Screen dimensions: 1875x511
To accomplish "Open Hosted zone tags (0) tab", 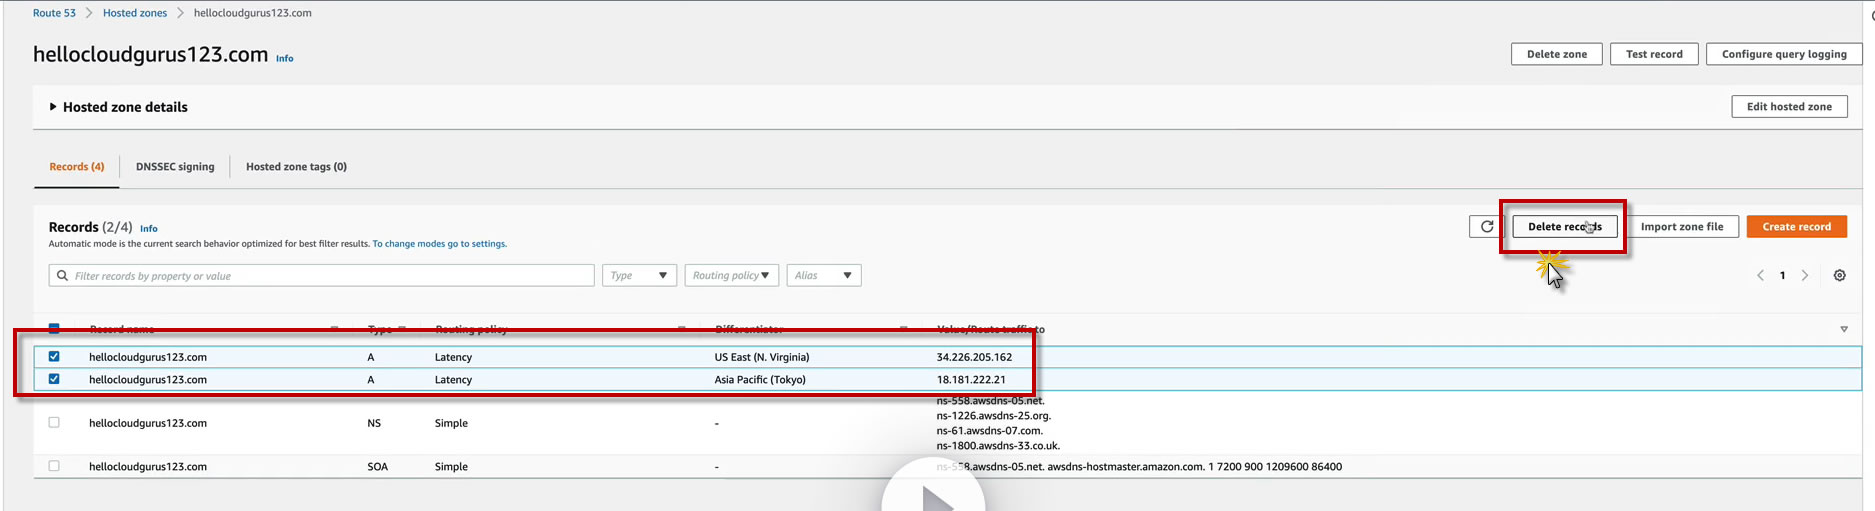I will pos(296,167).
